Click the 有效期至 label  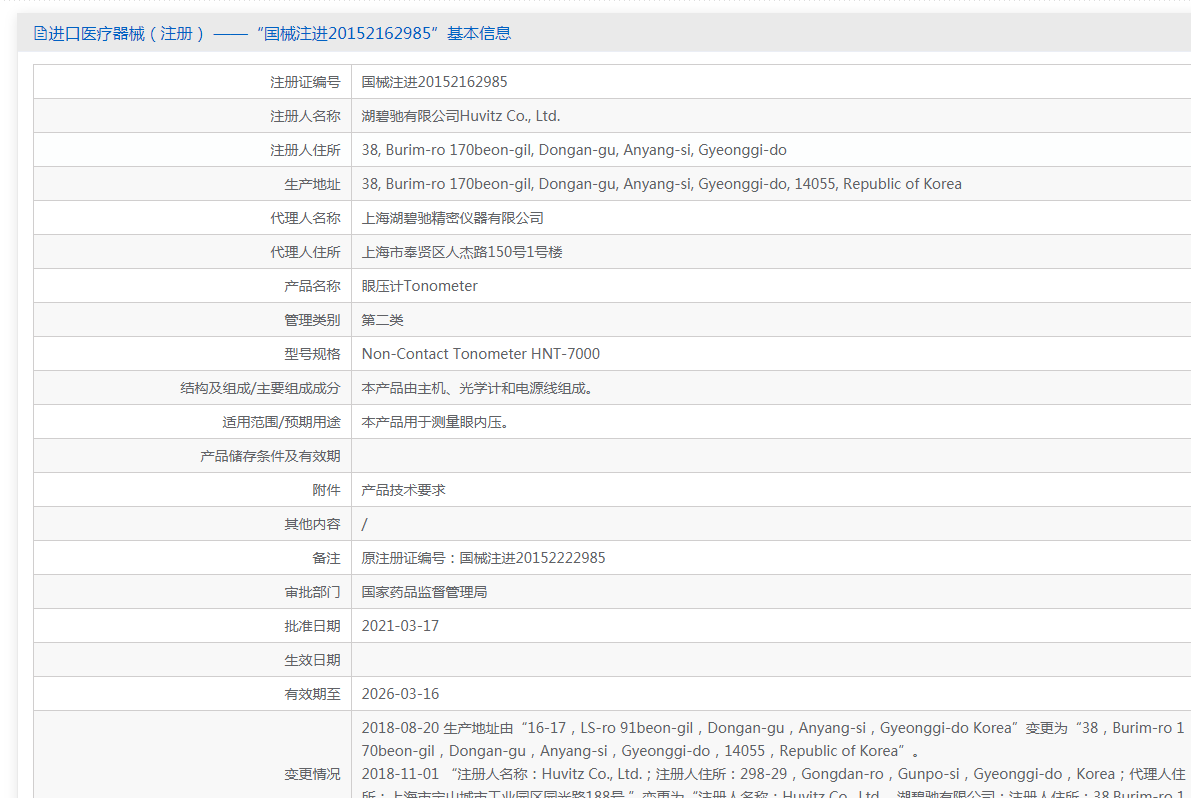[312, 694]
